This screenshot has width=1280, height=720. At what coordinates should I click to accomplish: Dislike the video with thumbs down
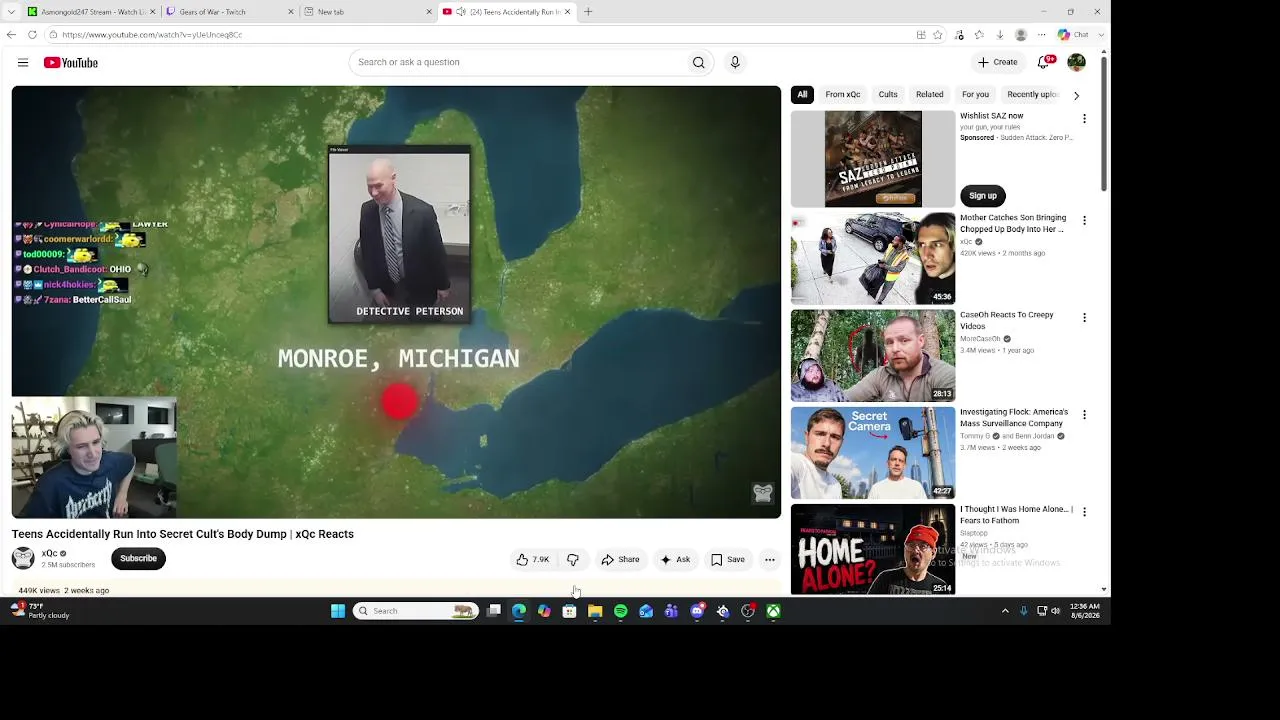573,560
